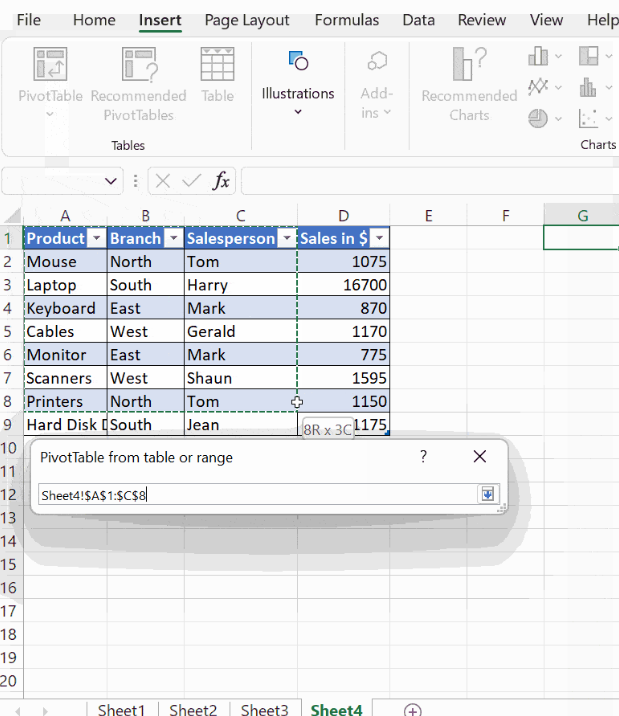Expand the Branch column filter dropdown

coord(172,239)
